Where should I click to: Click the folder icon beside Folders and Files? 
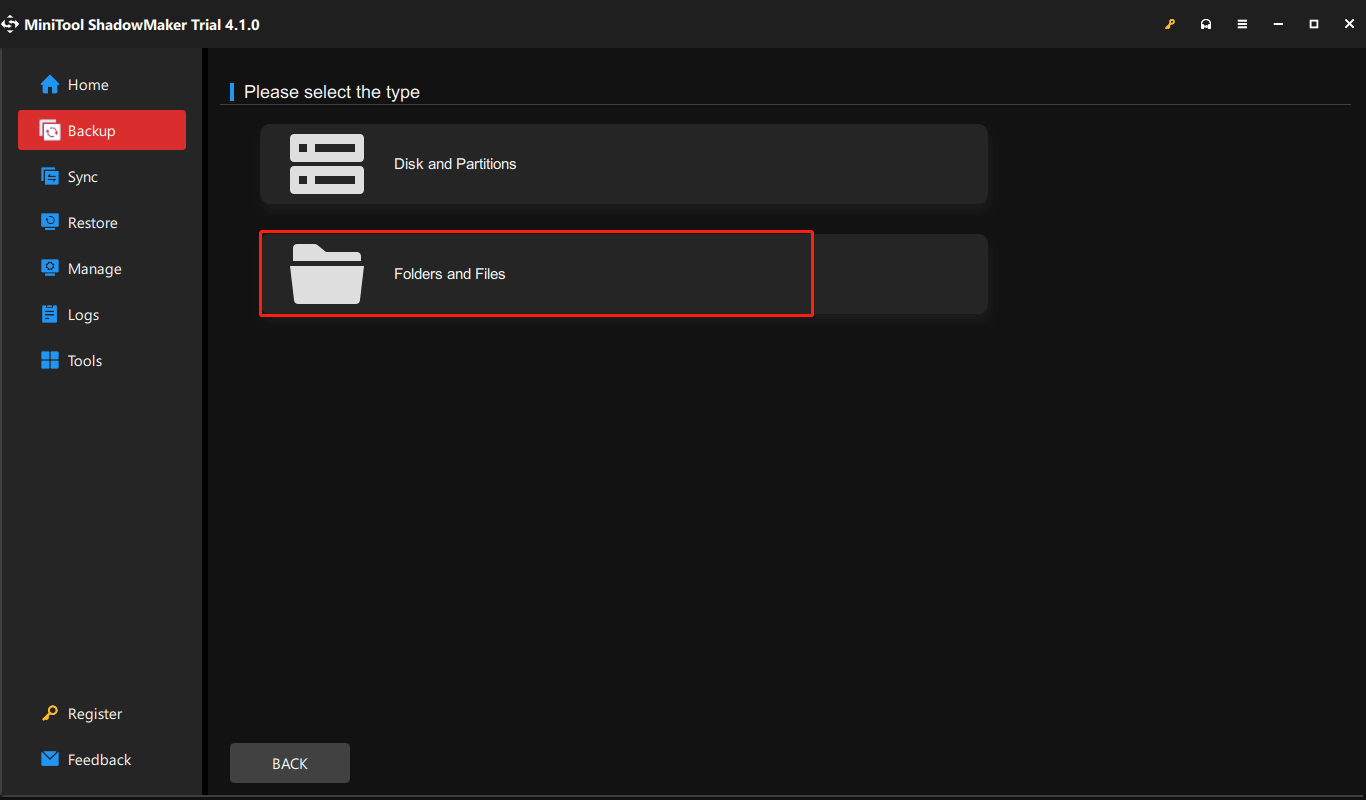point(327,273)
